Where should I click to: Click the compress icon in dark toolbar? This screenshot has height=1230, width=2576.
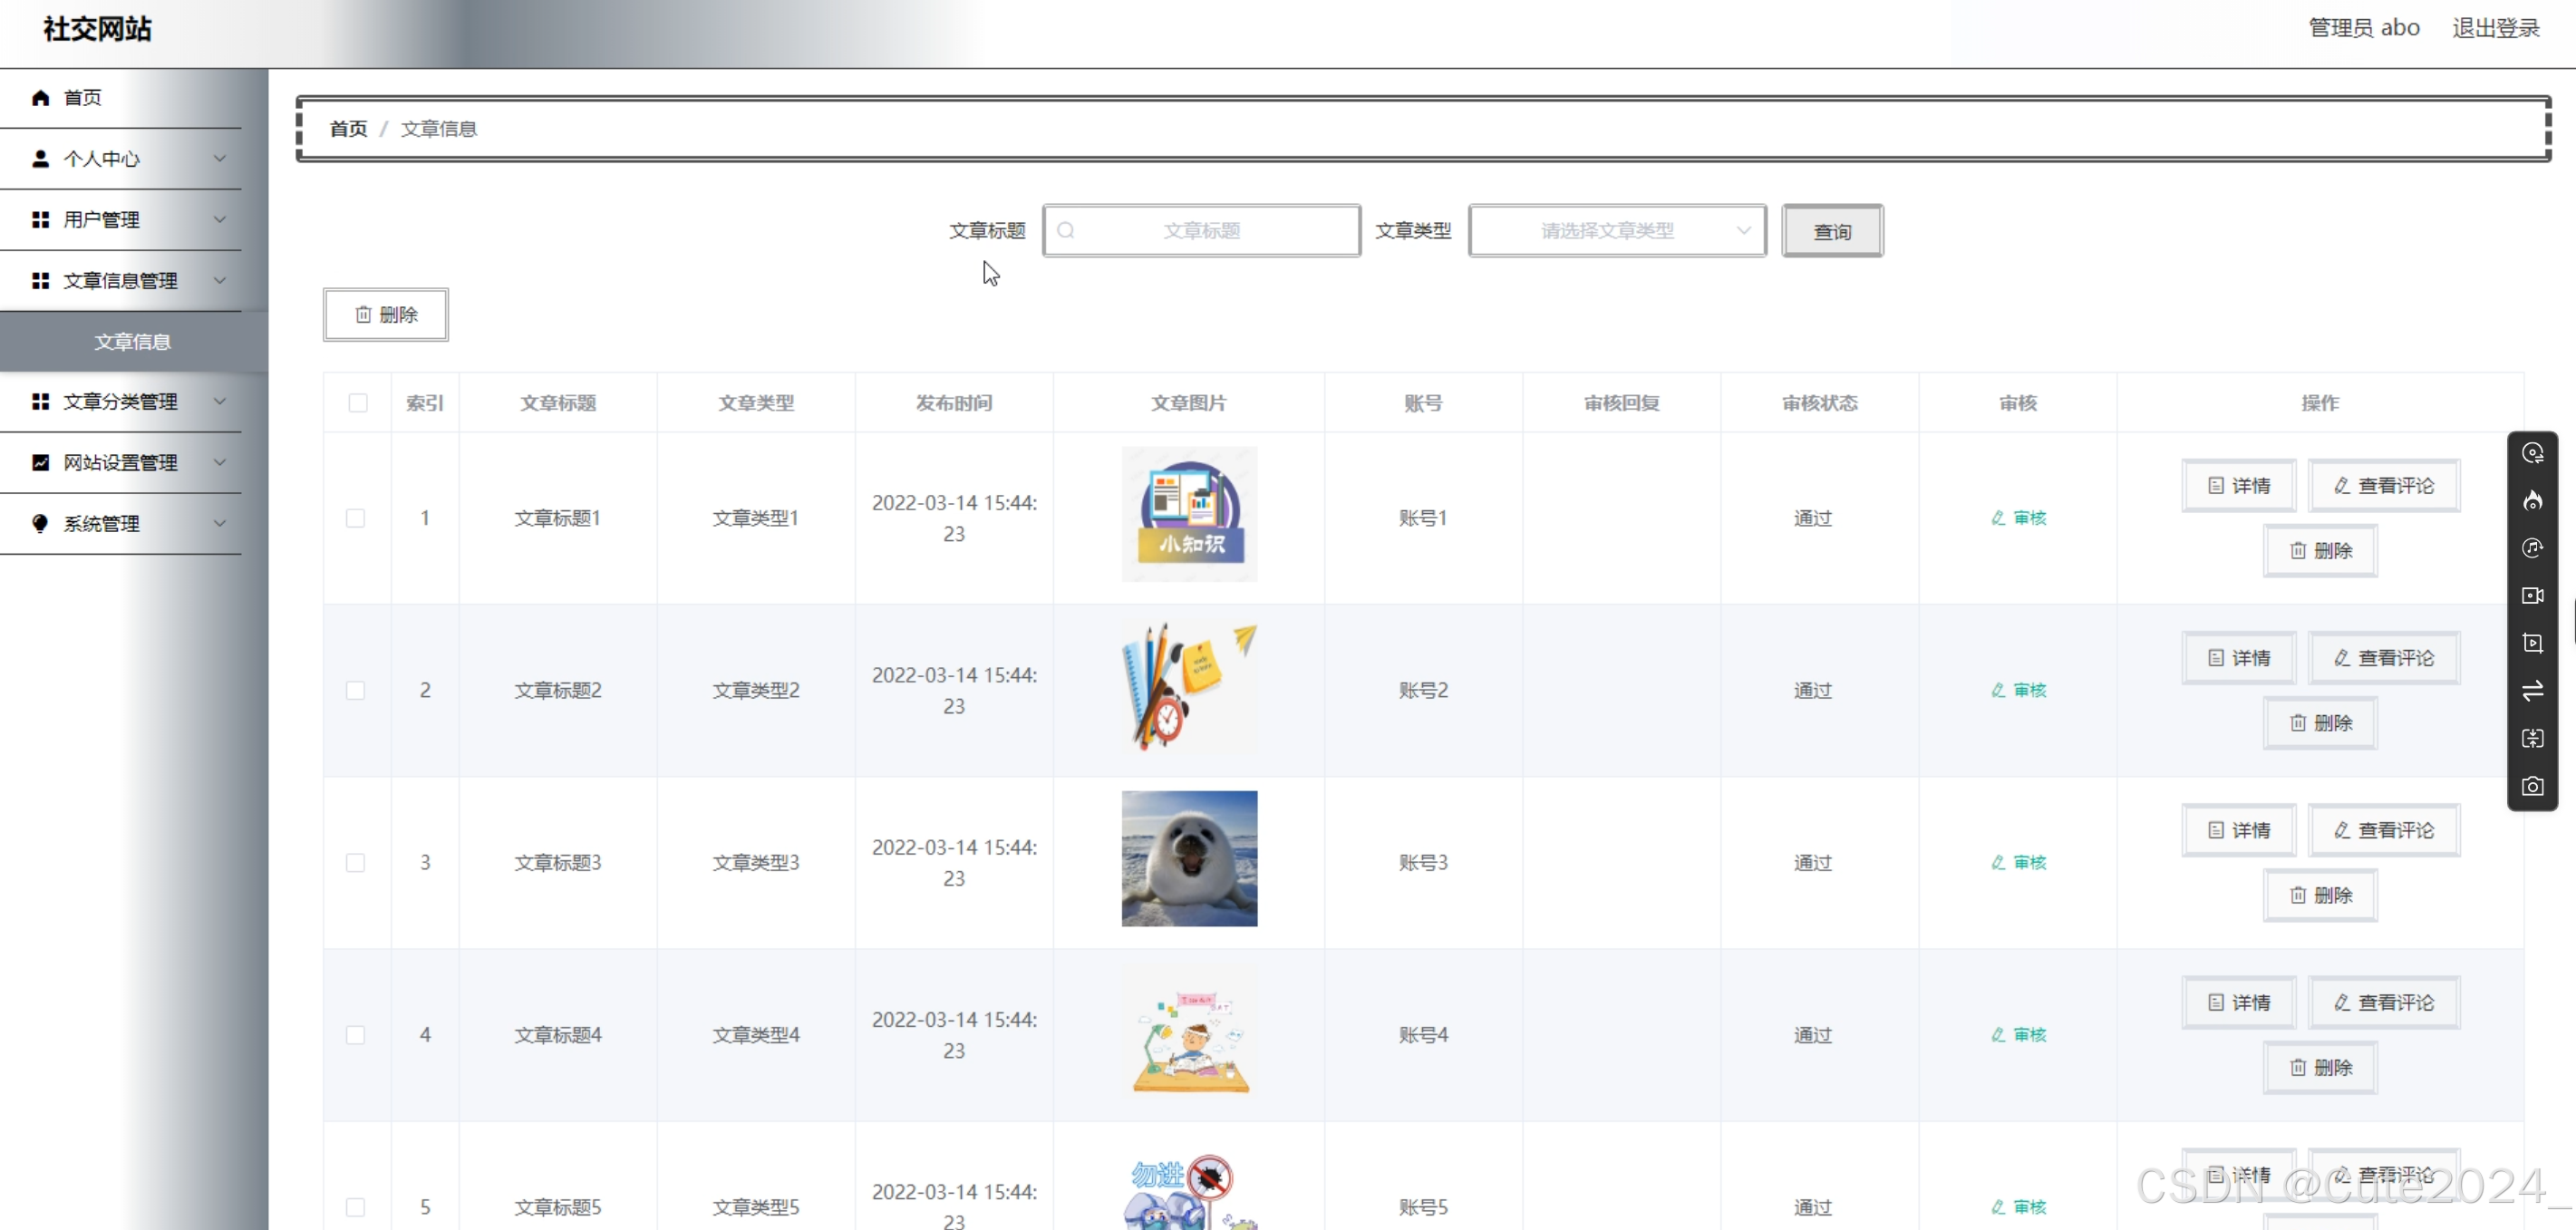pos(2532,738)
